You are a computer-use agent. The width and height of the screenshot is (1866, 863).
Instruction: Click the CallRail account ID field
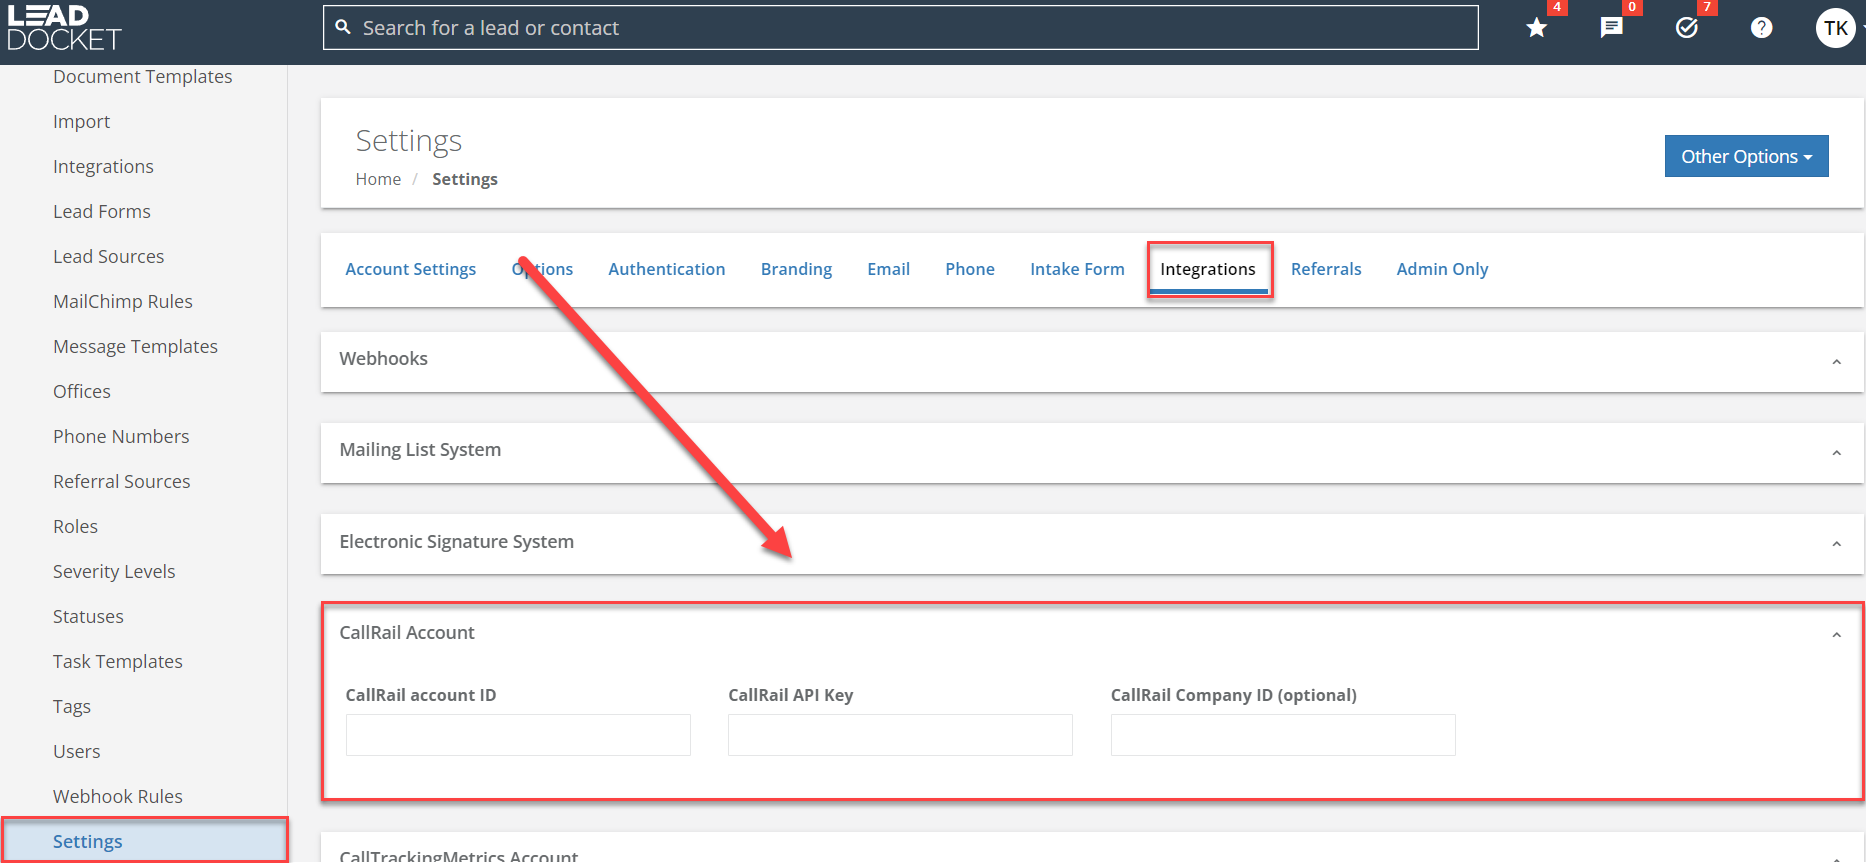[518, 735]
